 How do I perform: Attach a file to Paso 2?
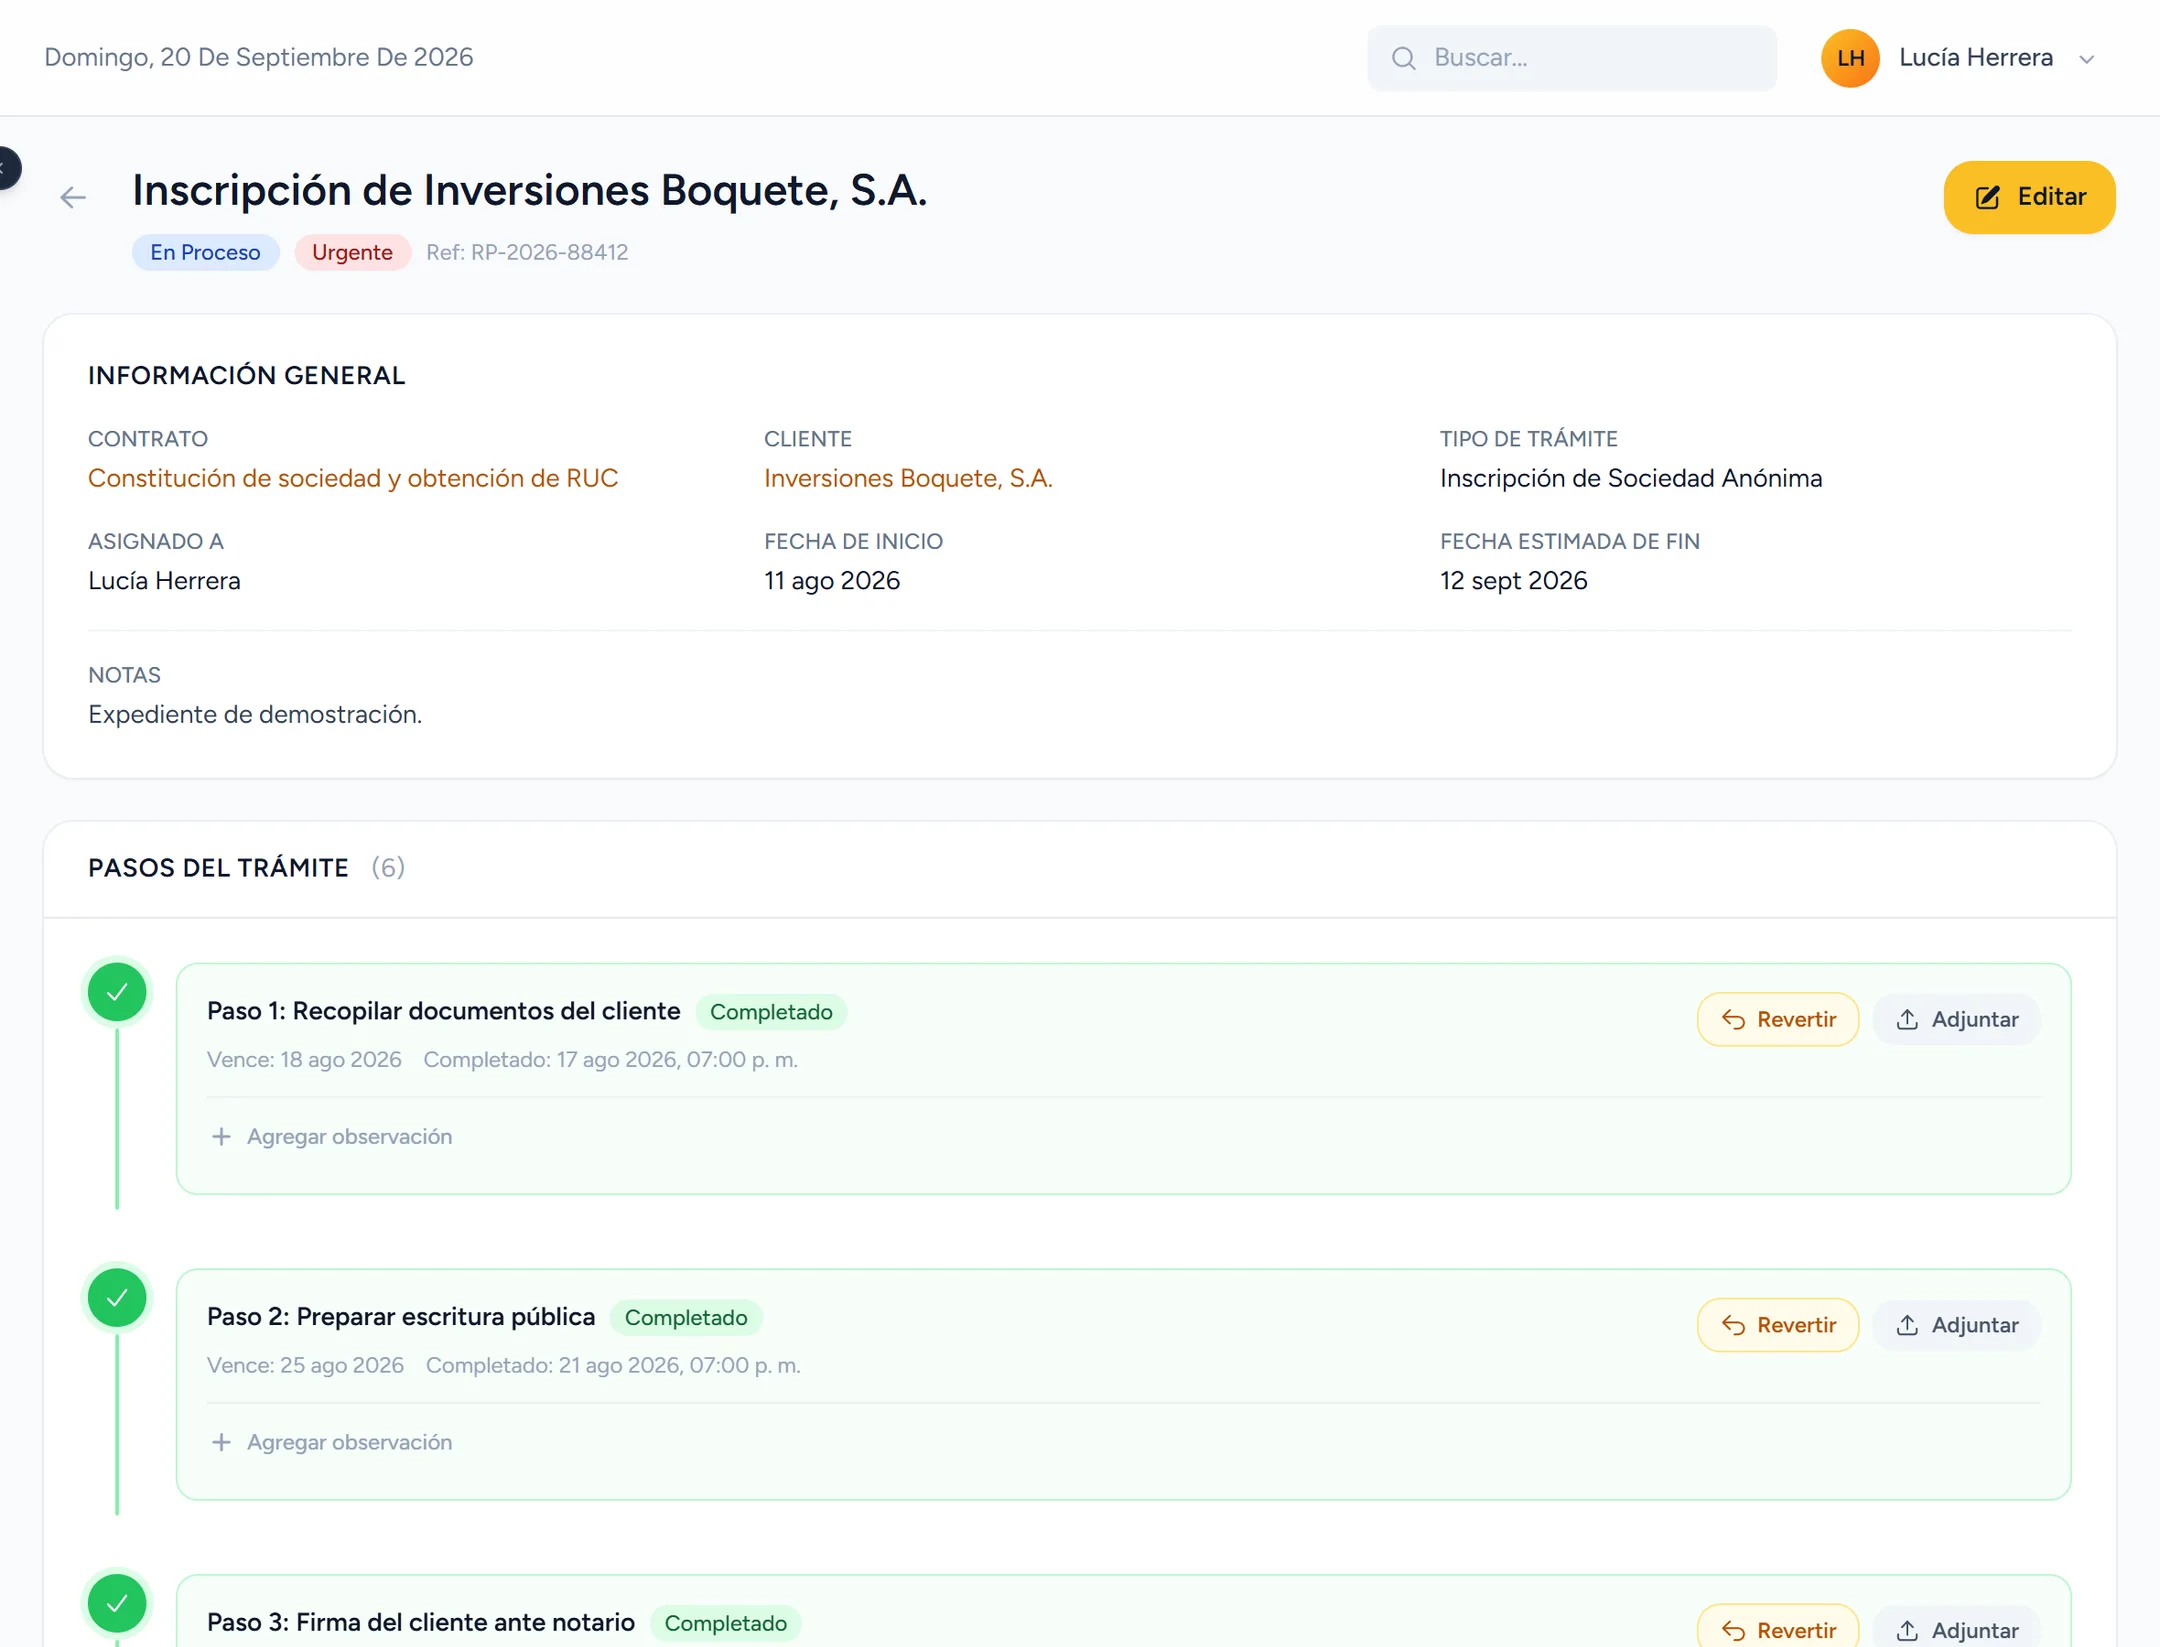pyautogui.click(x=1956, y=1325)
